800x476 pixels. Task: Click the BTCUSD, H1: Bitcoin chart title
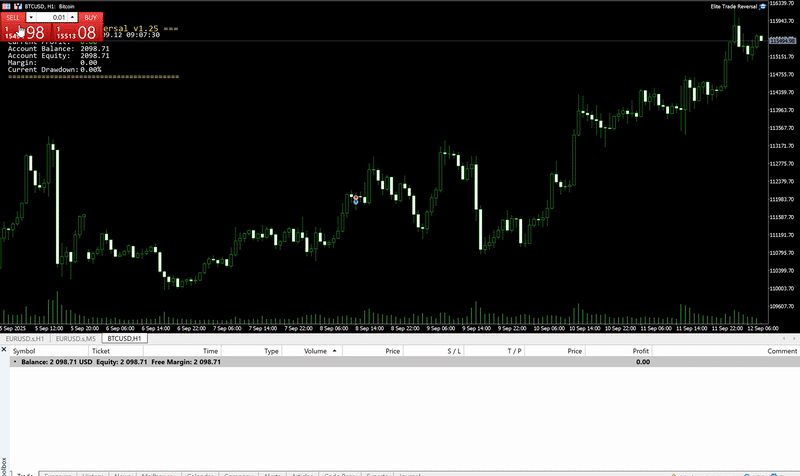coord(49,7)
